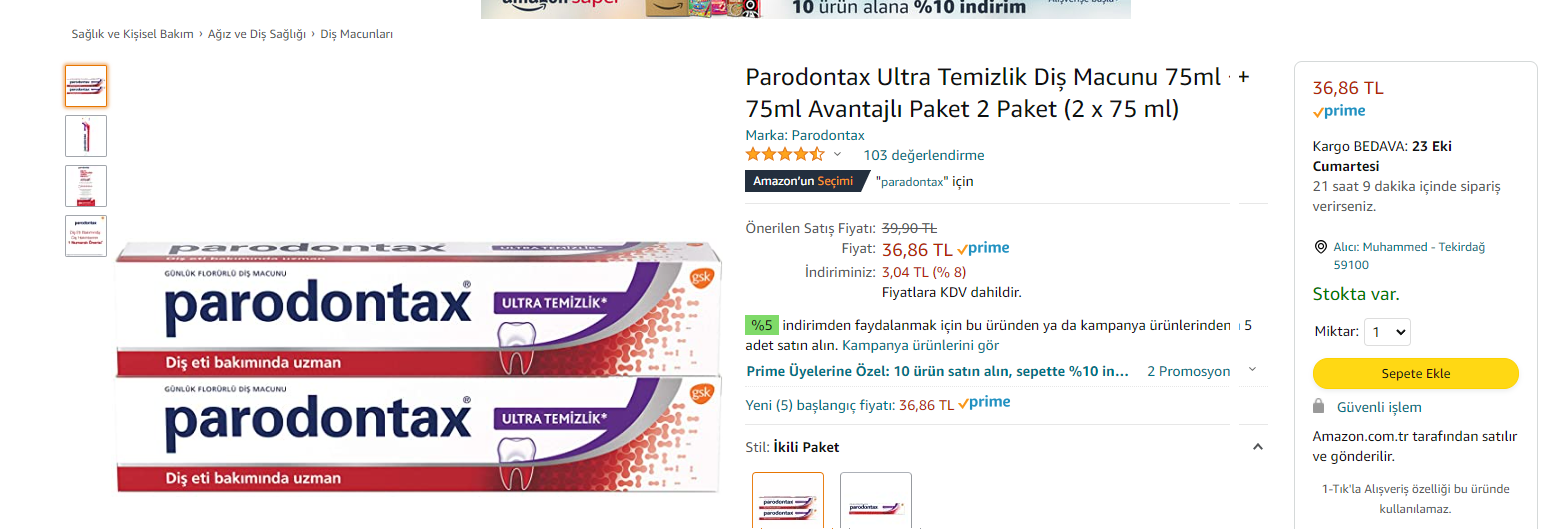Open the star rating popover chevron
The image size is (1568, 529).
[838, 154]
